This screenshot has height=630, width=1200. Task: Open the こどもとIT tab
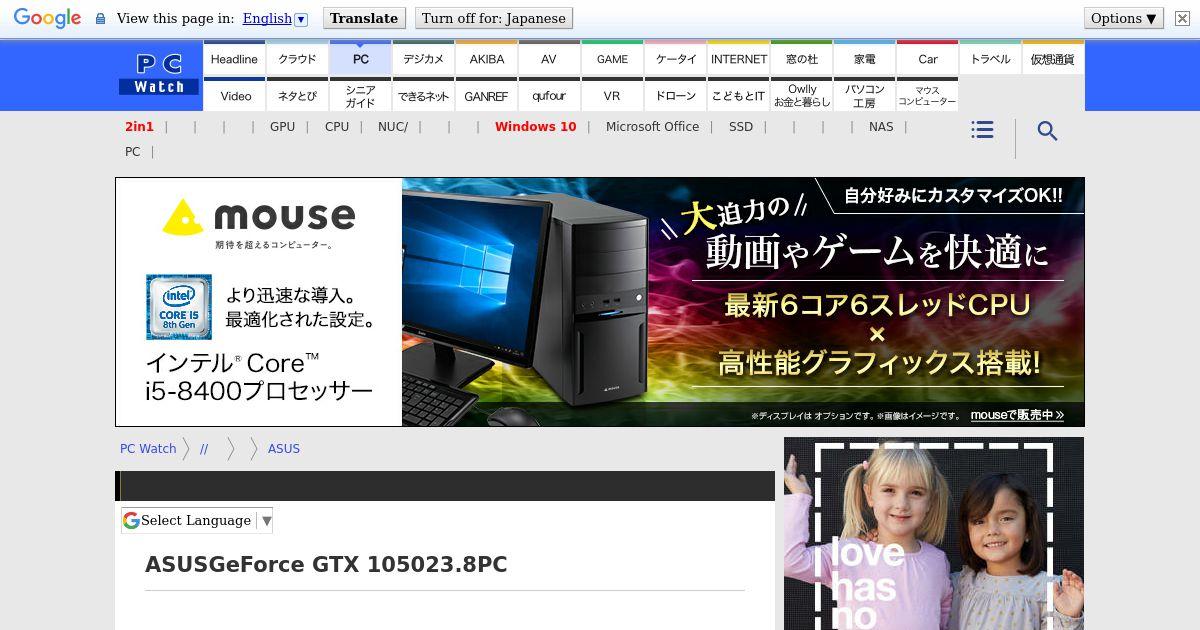tap(738, 95)
